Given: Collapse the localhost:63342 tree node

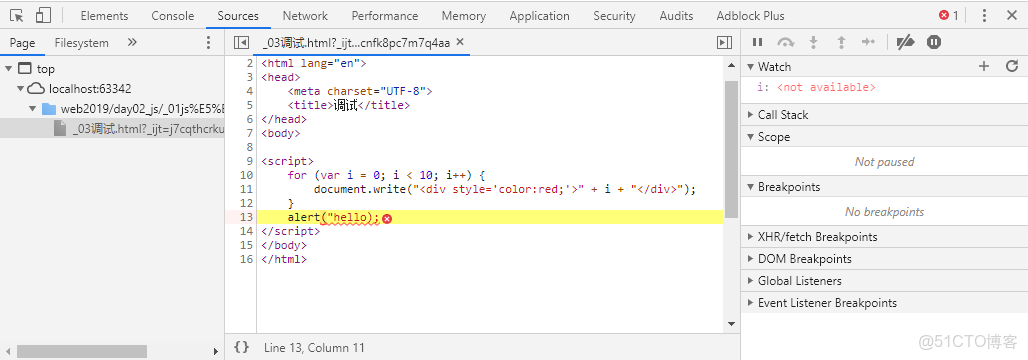Looking at the screenshot, I should tap(21, 89).
